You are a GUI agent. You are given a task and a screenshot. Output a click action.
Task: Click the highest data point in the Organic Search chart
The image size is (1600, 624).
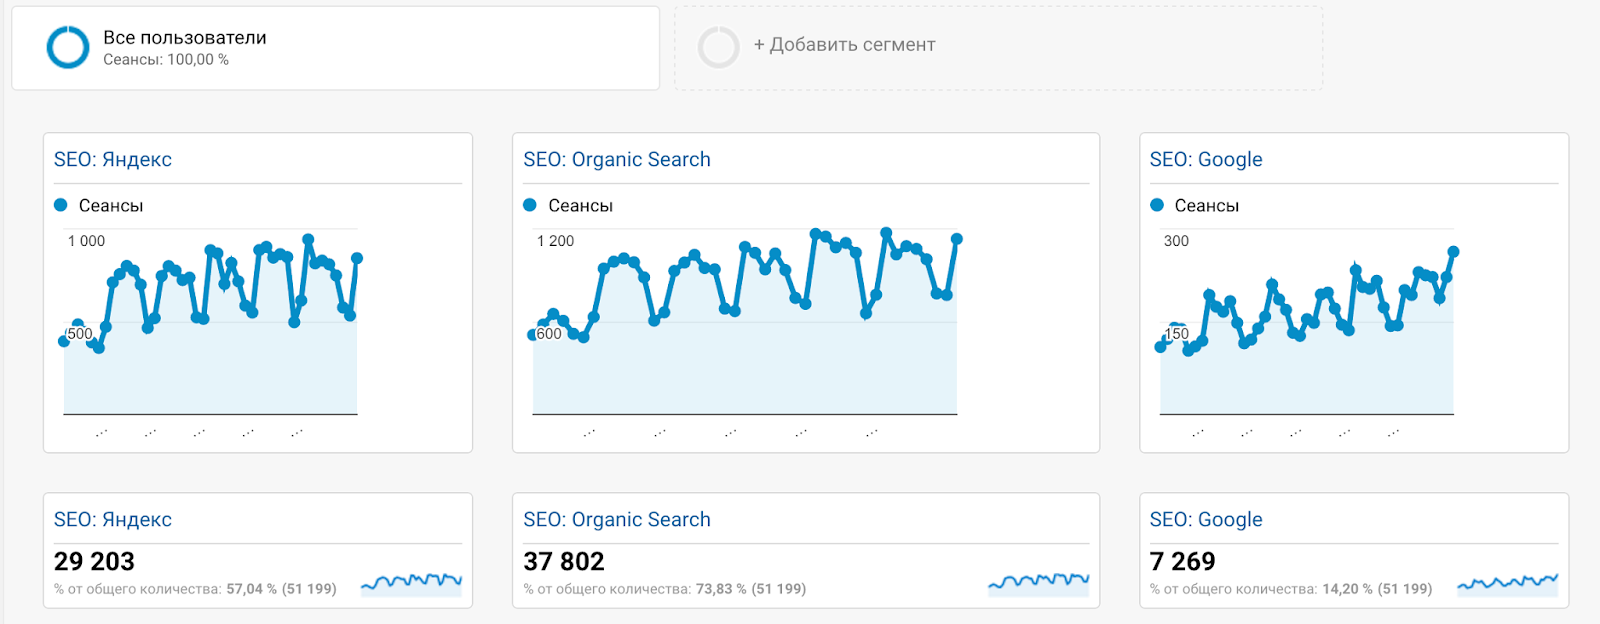[885, 231]
